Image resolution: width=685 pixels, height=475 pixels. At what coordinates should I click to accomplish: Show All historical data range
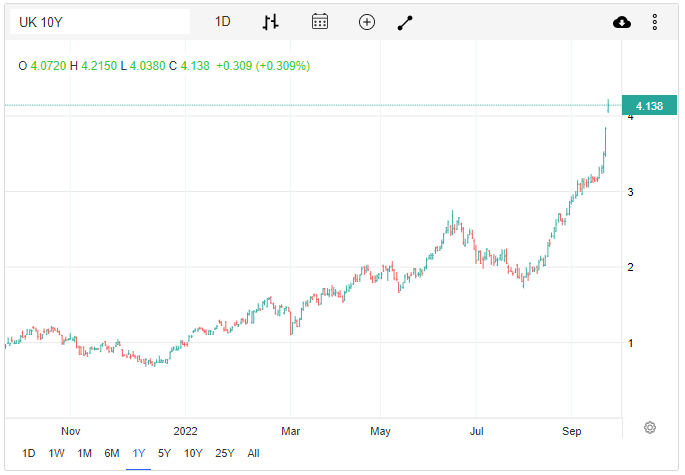253,453
